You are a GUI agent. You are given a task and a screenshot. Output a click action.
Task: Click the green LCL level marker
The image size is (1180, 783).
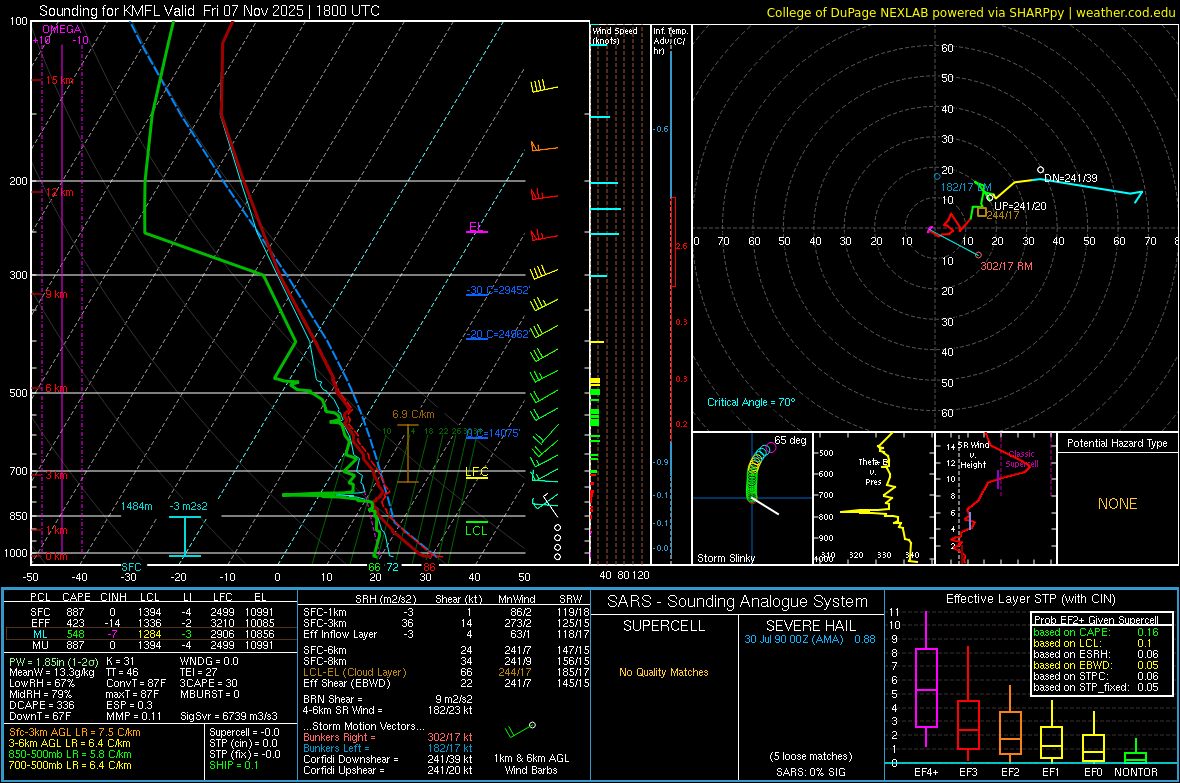click(476, 528)
